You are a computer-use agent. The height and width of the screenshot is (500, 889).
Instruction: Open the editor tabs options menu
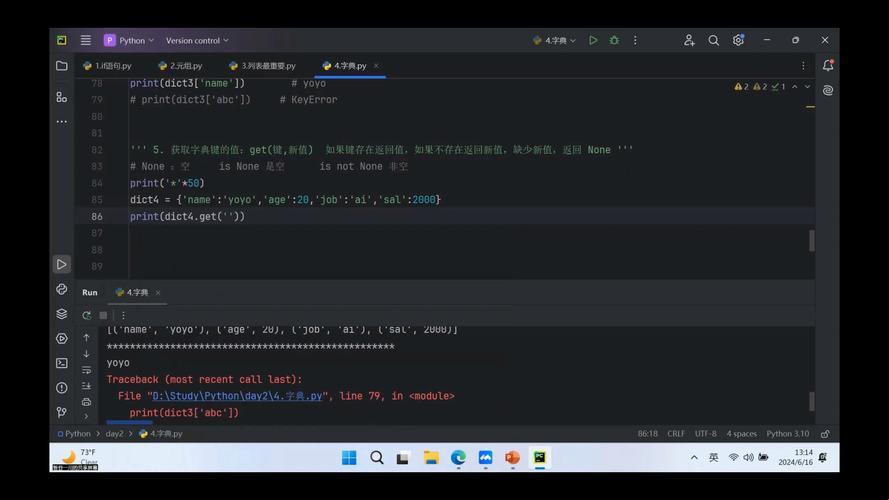point(803,66)
